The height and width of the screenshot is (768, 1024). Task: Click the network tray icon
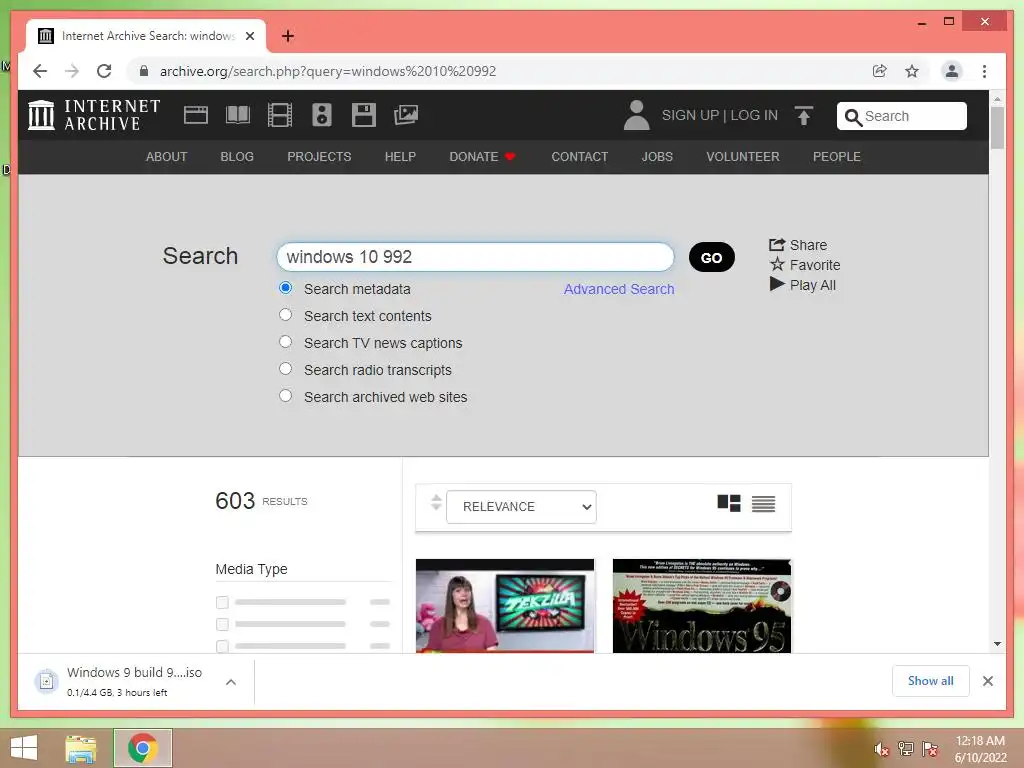(x=906, y=749)
